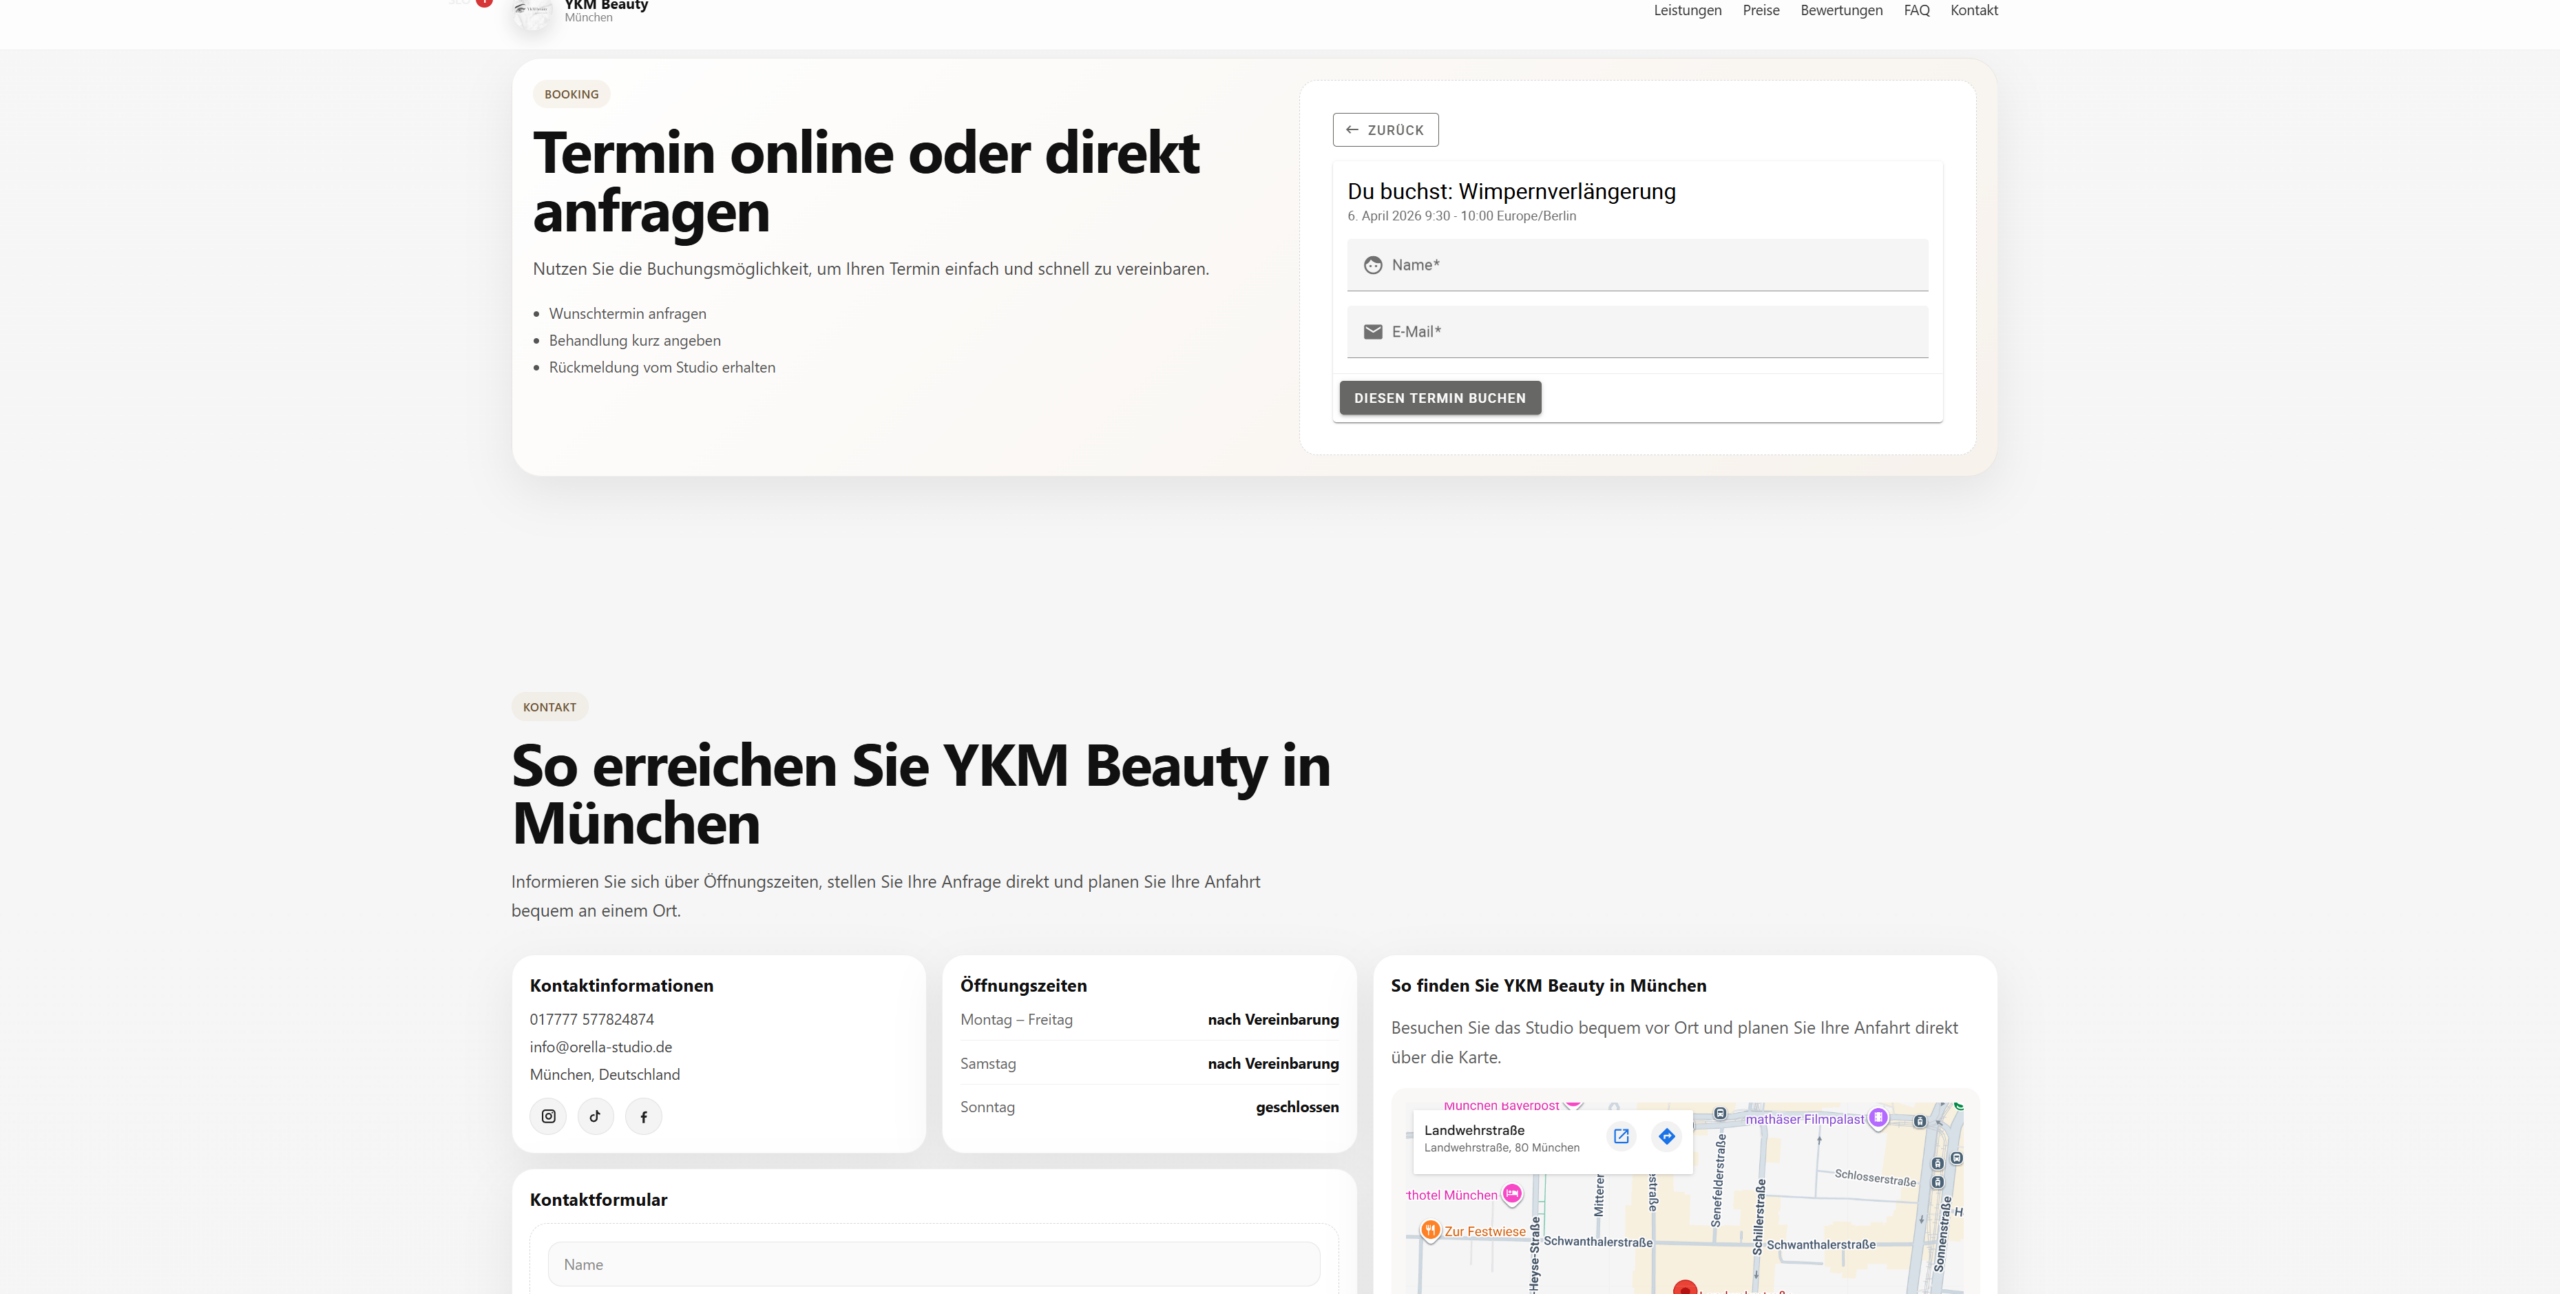Click the blue map directions icon
Viewport: 2560px width, 1294px height.
(x=1666, y=1136)
